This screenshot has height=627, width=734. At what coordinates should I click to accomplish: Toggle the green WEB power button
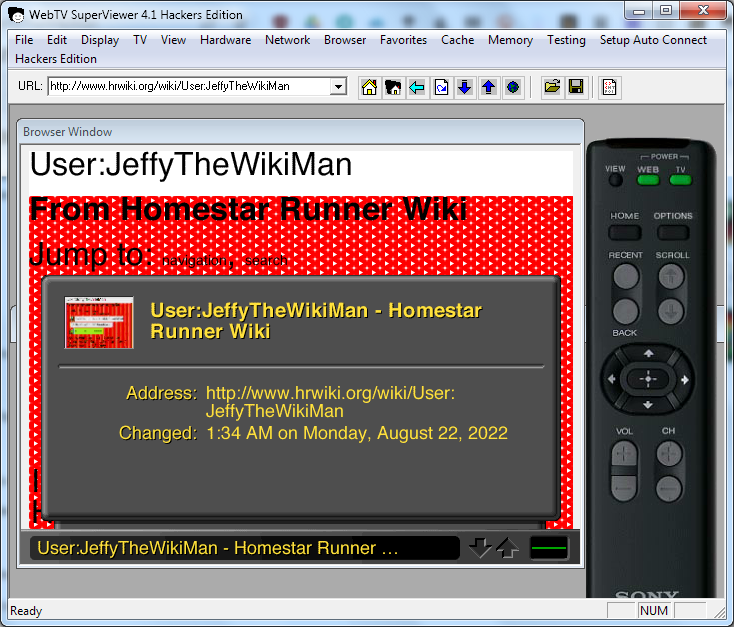(x=648, y=180)
